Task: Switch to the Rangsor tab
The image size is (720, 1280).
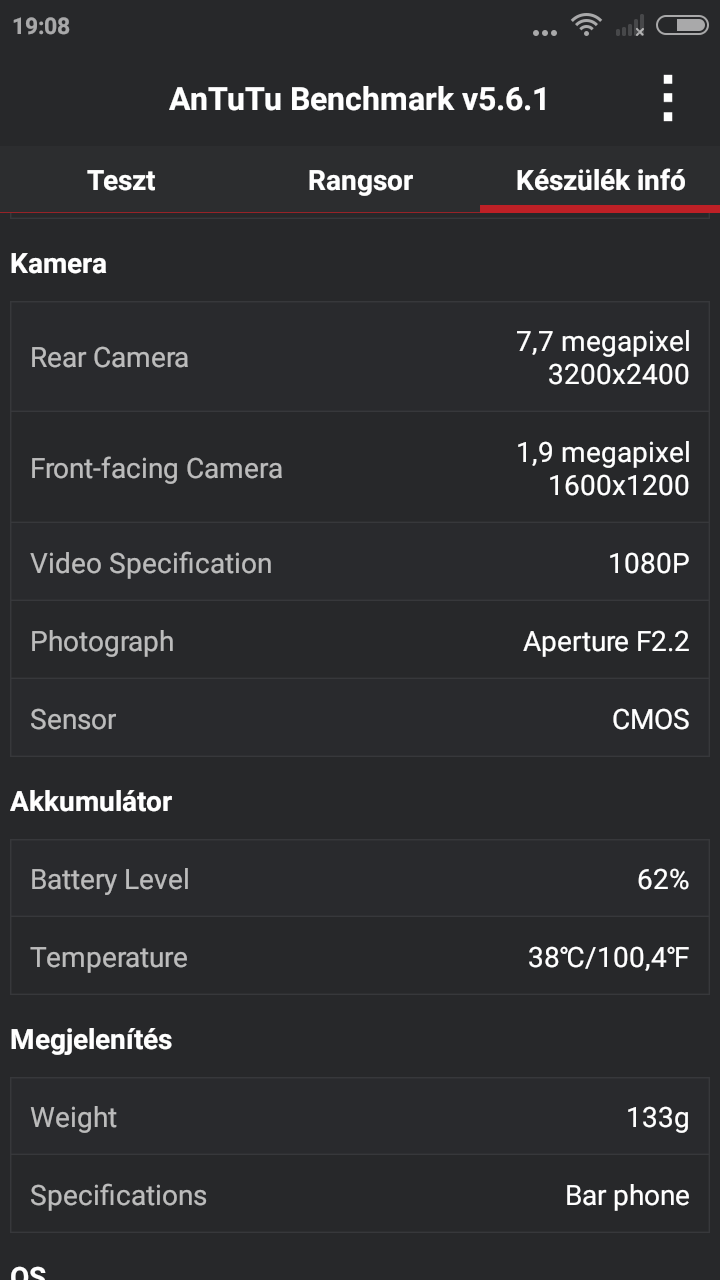Action: (x=360, y=181)
